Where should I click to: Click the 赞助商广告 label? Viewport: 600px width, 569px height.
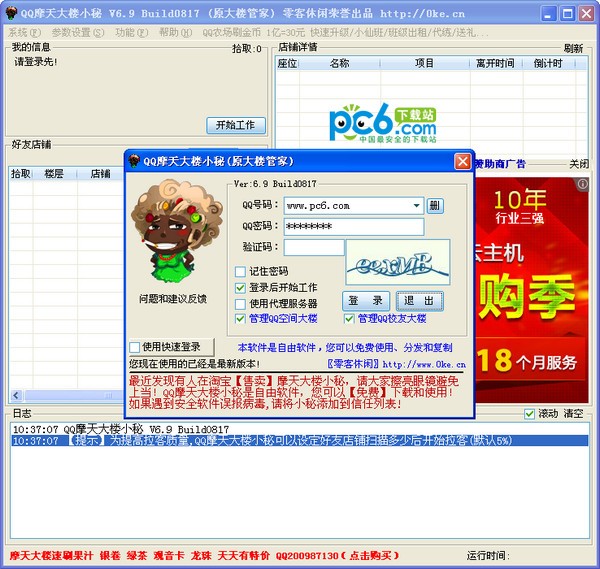pos(500,164)
